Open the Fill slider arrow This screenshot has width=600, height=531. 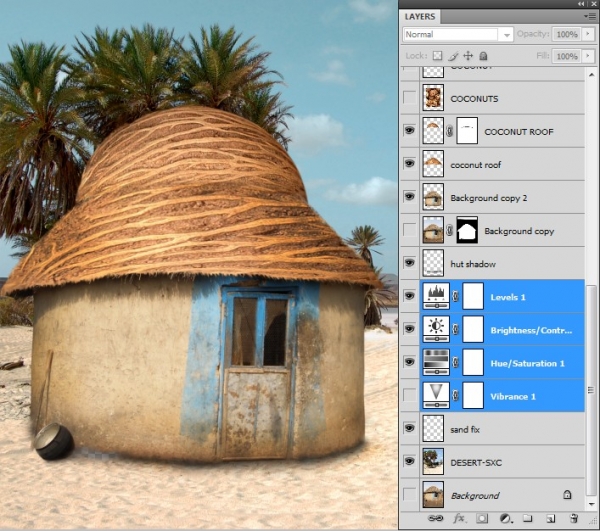click(x=588, y=56)
